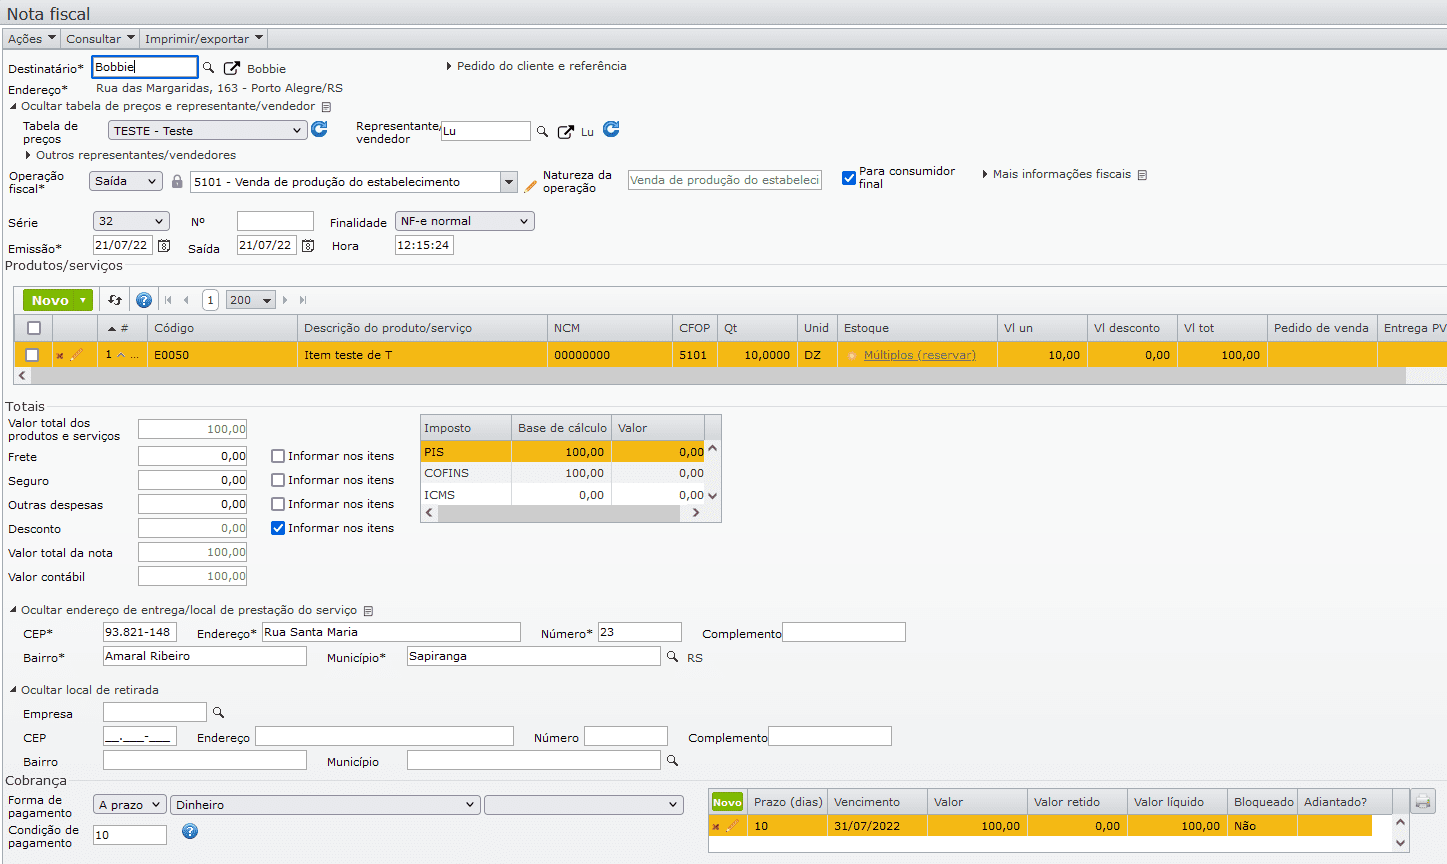Open the Finalidade NF-e normal dropdown
Image resolution: width=1447 pixels, height=864 pixels.
(x=464, y=221)
